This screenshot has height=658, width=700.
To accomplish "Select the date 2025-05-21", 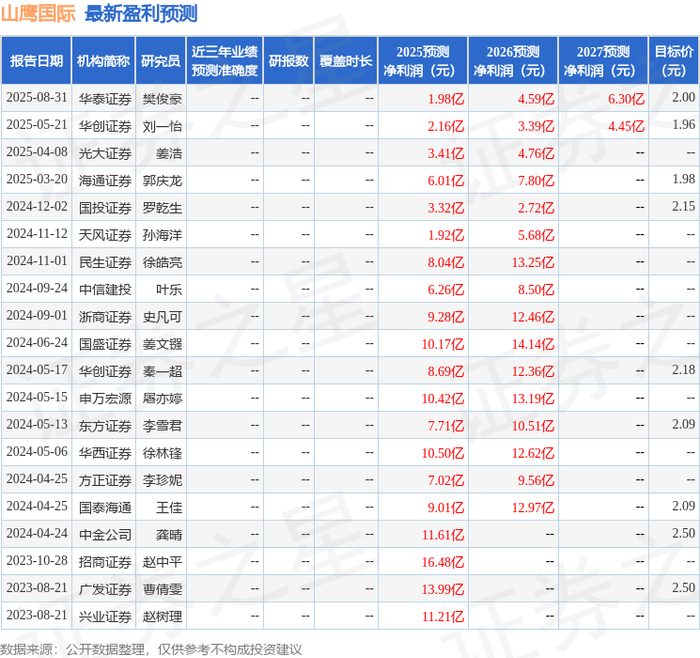I will coord(37,125).
